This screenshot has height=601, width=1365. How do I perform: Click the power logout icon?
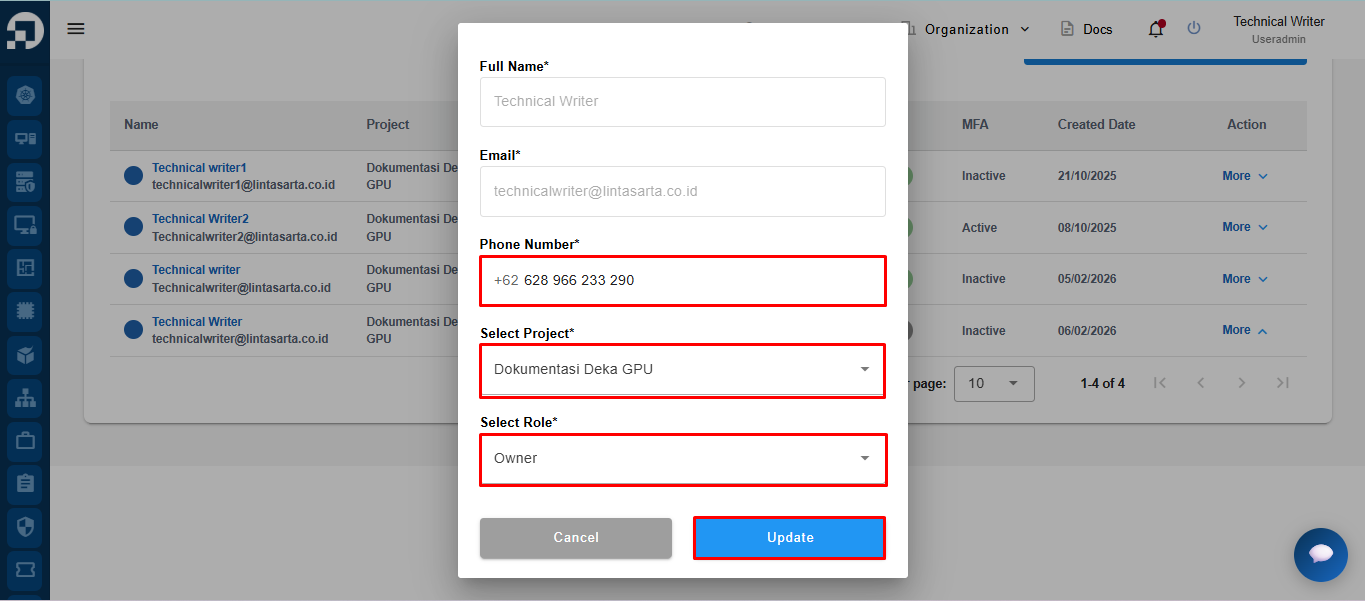(x=1194, y=29)
